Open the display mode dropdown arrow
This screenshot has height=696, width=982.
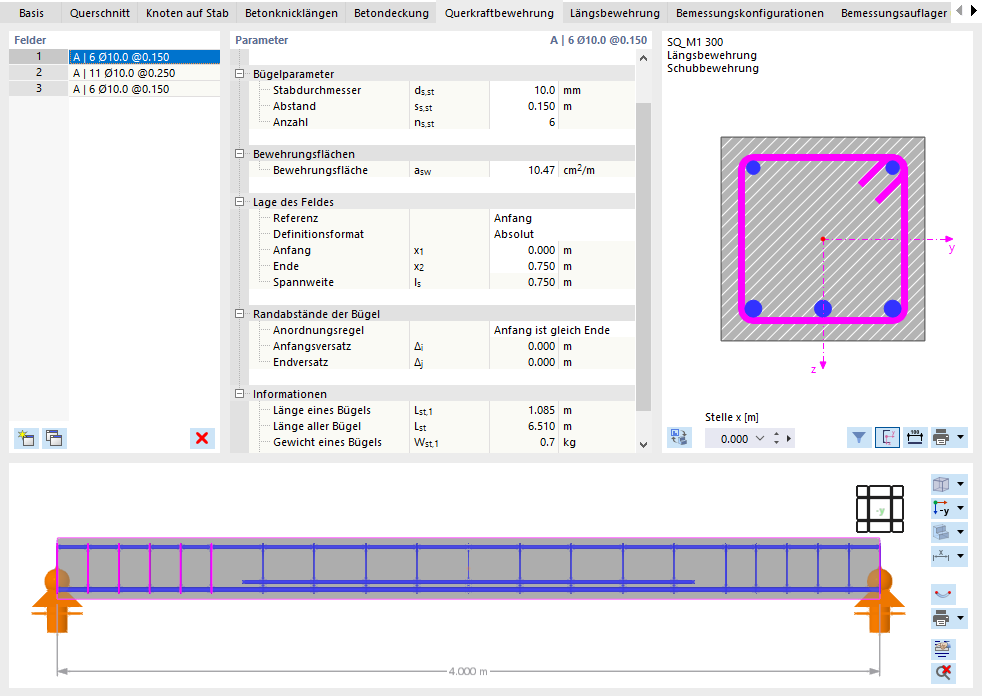click(961, 484)
